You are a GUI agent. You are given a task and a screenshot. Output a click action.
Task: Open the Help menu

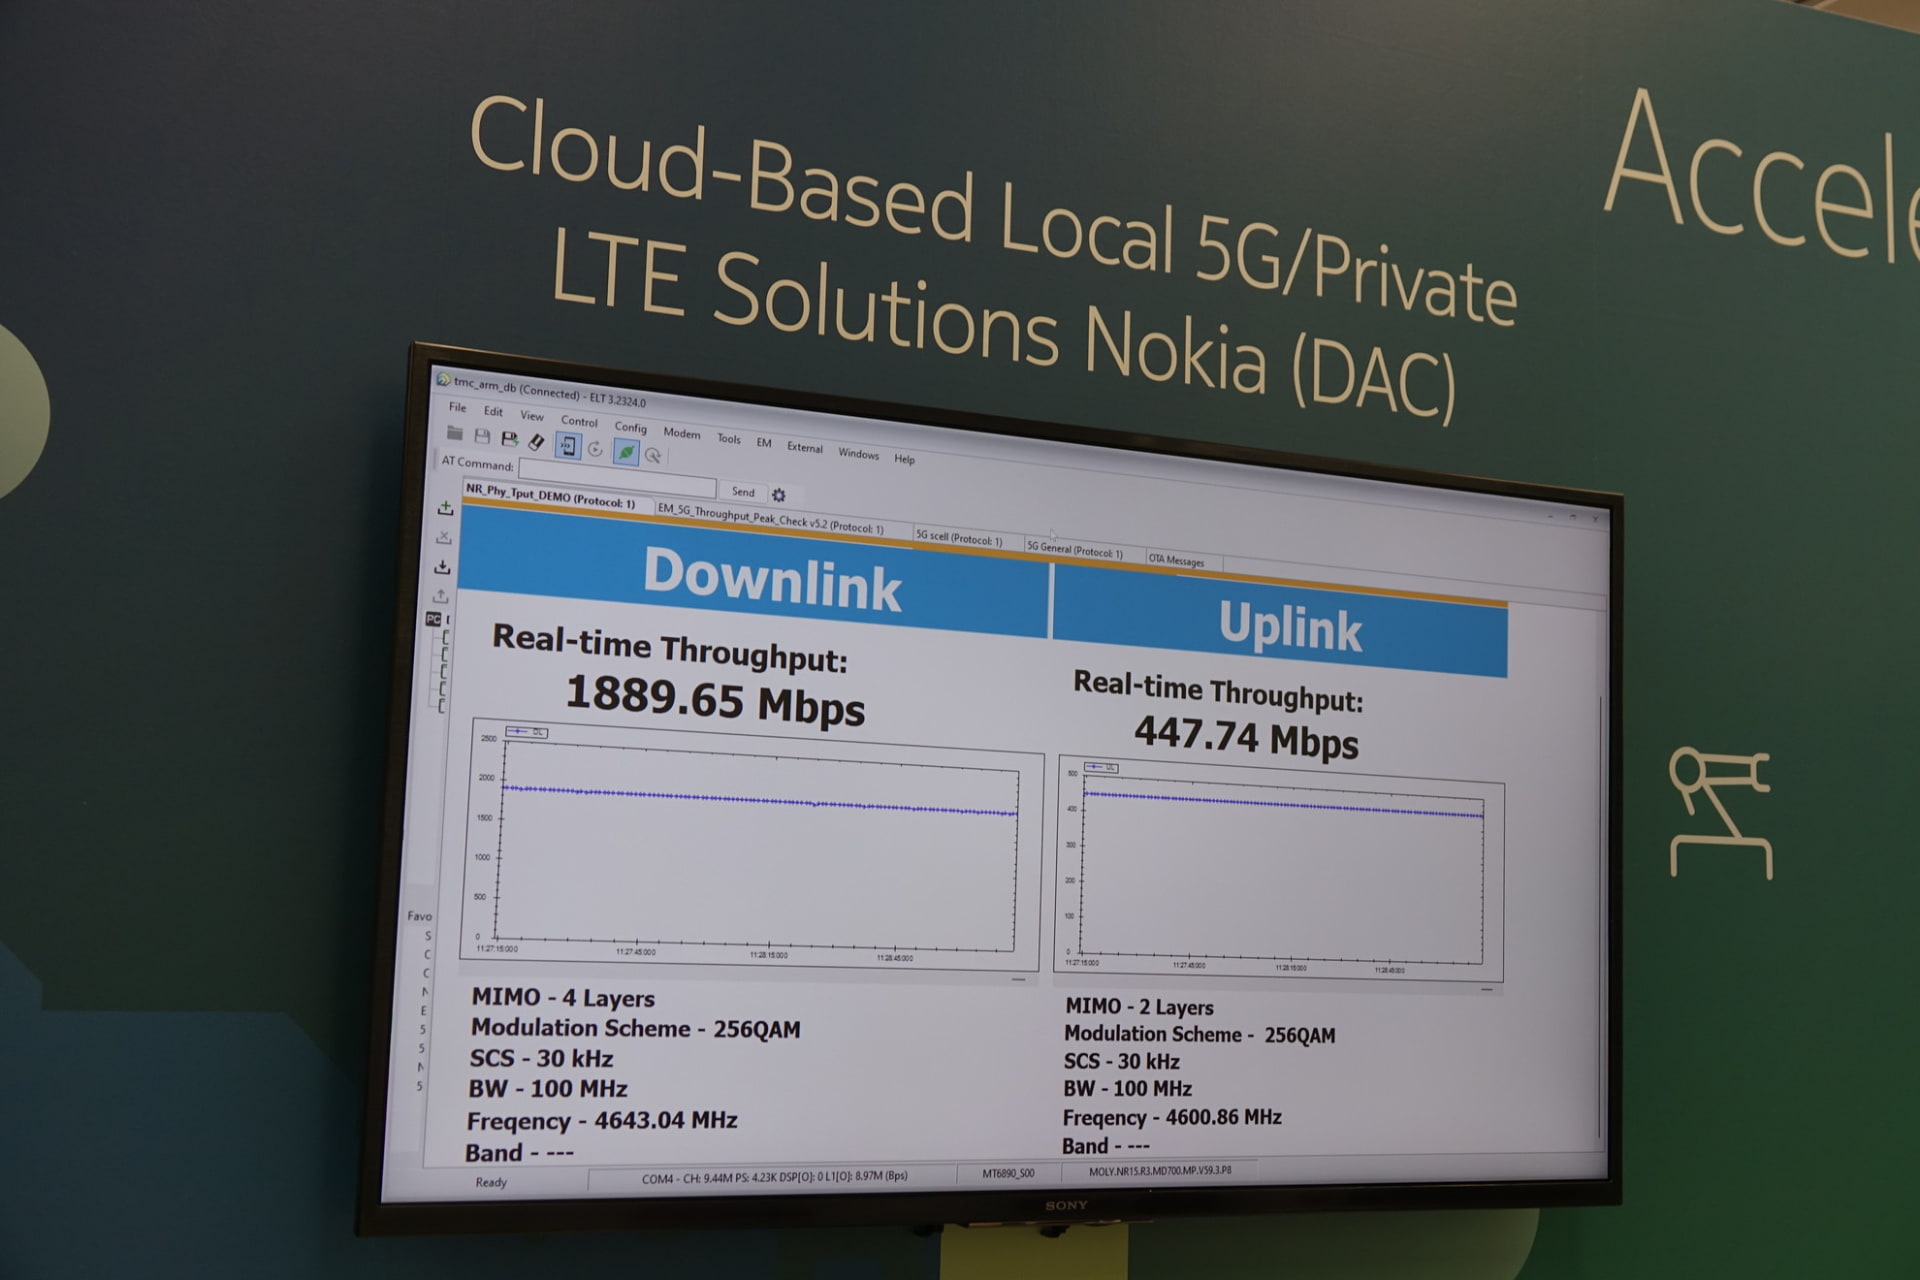coord(905,459)
